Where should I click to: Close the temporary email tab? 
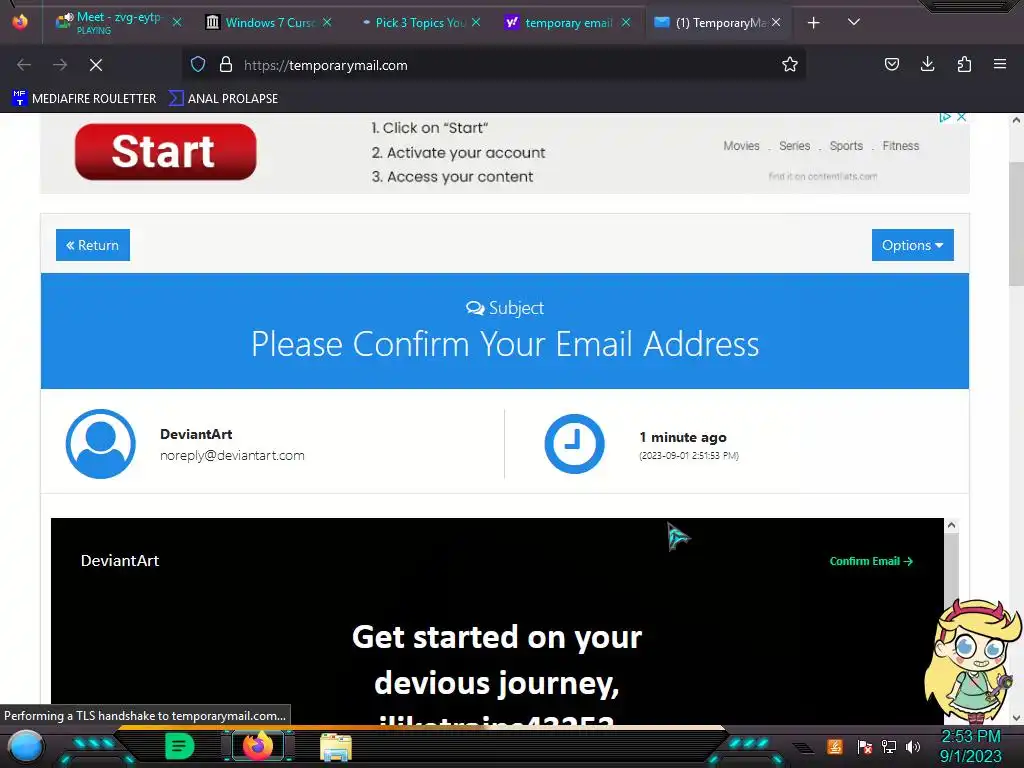tap(626, 22)
